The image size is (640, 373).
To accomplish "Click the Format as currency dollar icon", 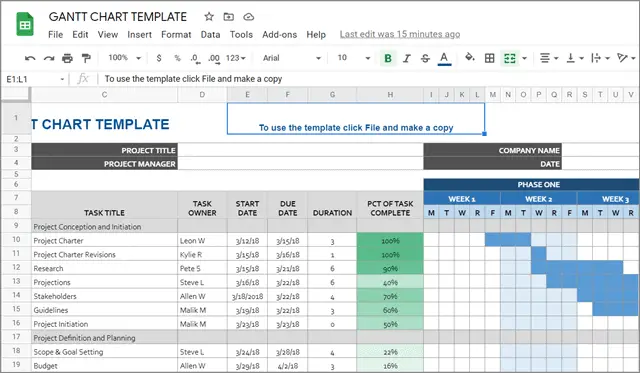I will pyautogui.click(x=159, y=58).
